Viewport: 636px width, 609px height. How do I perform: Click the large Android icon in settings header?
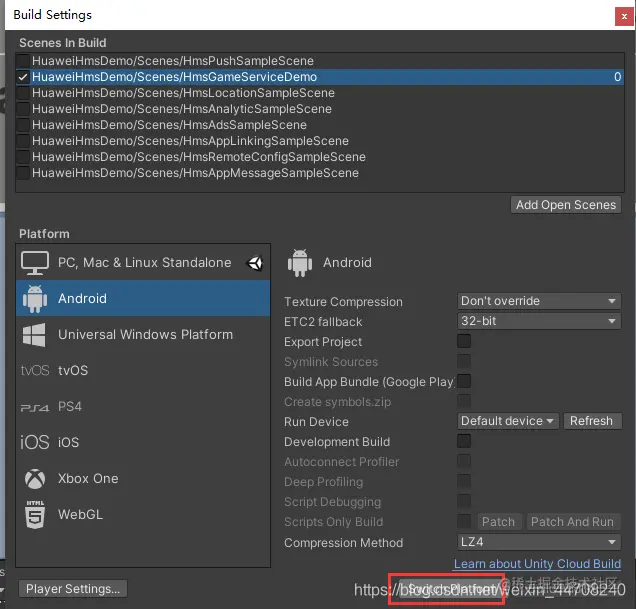click(x=300, y=263)
